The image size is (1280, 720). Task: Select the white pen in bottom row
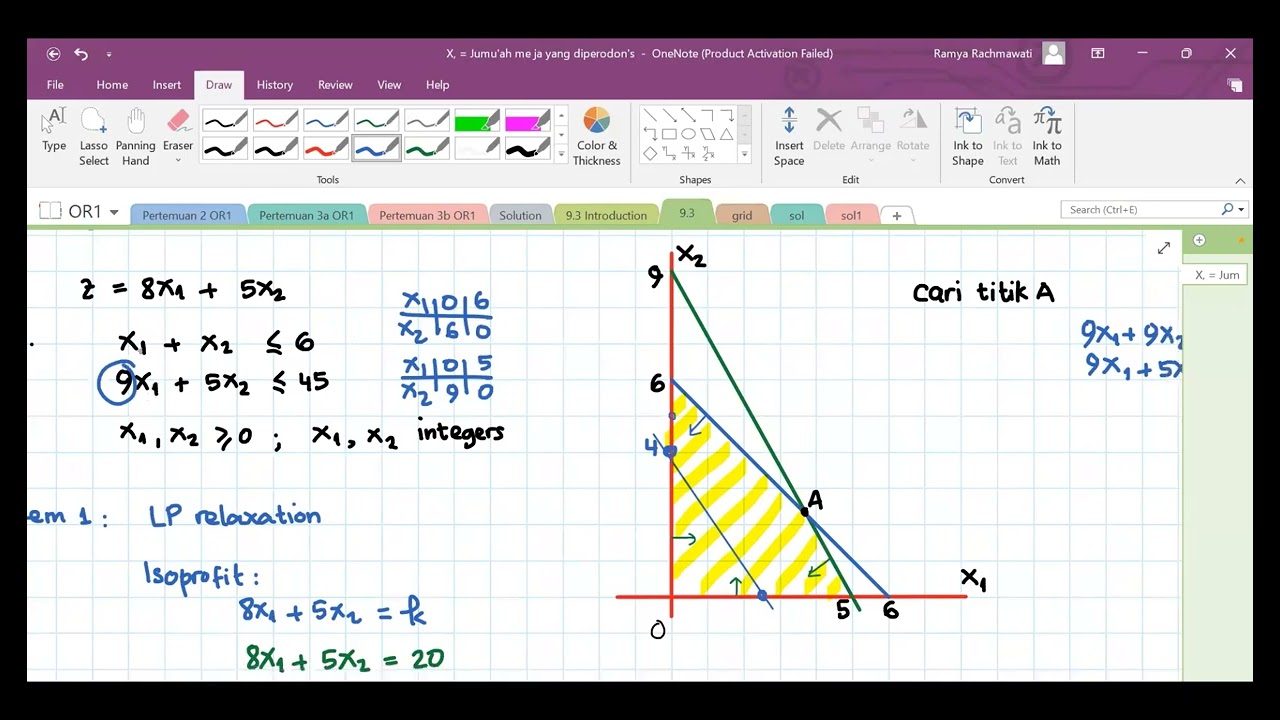click(477, 149)
